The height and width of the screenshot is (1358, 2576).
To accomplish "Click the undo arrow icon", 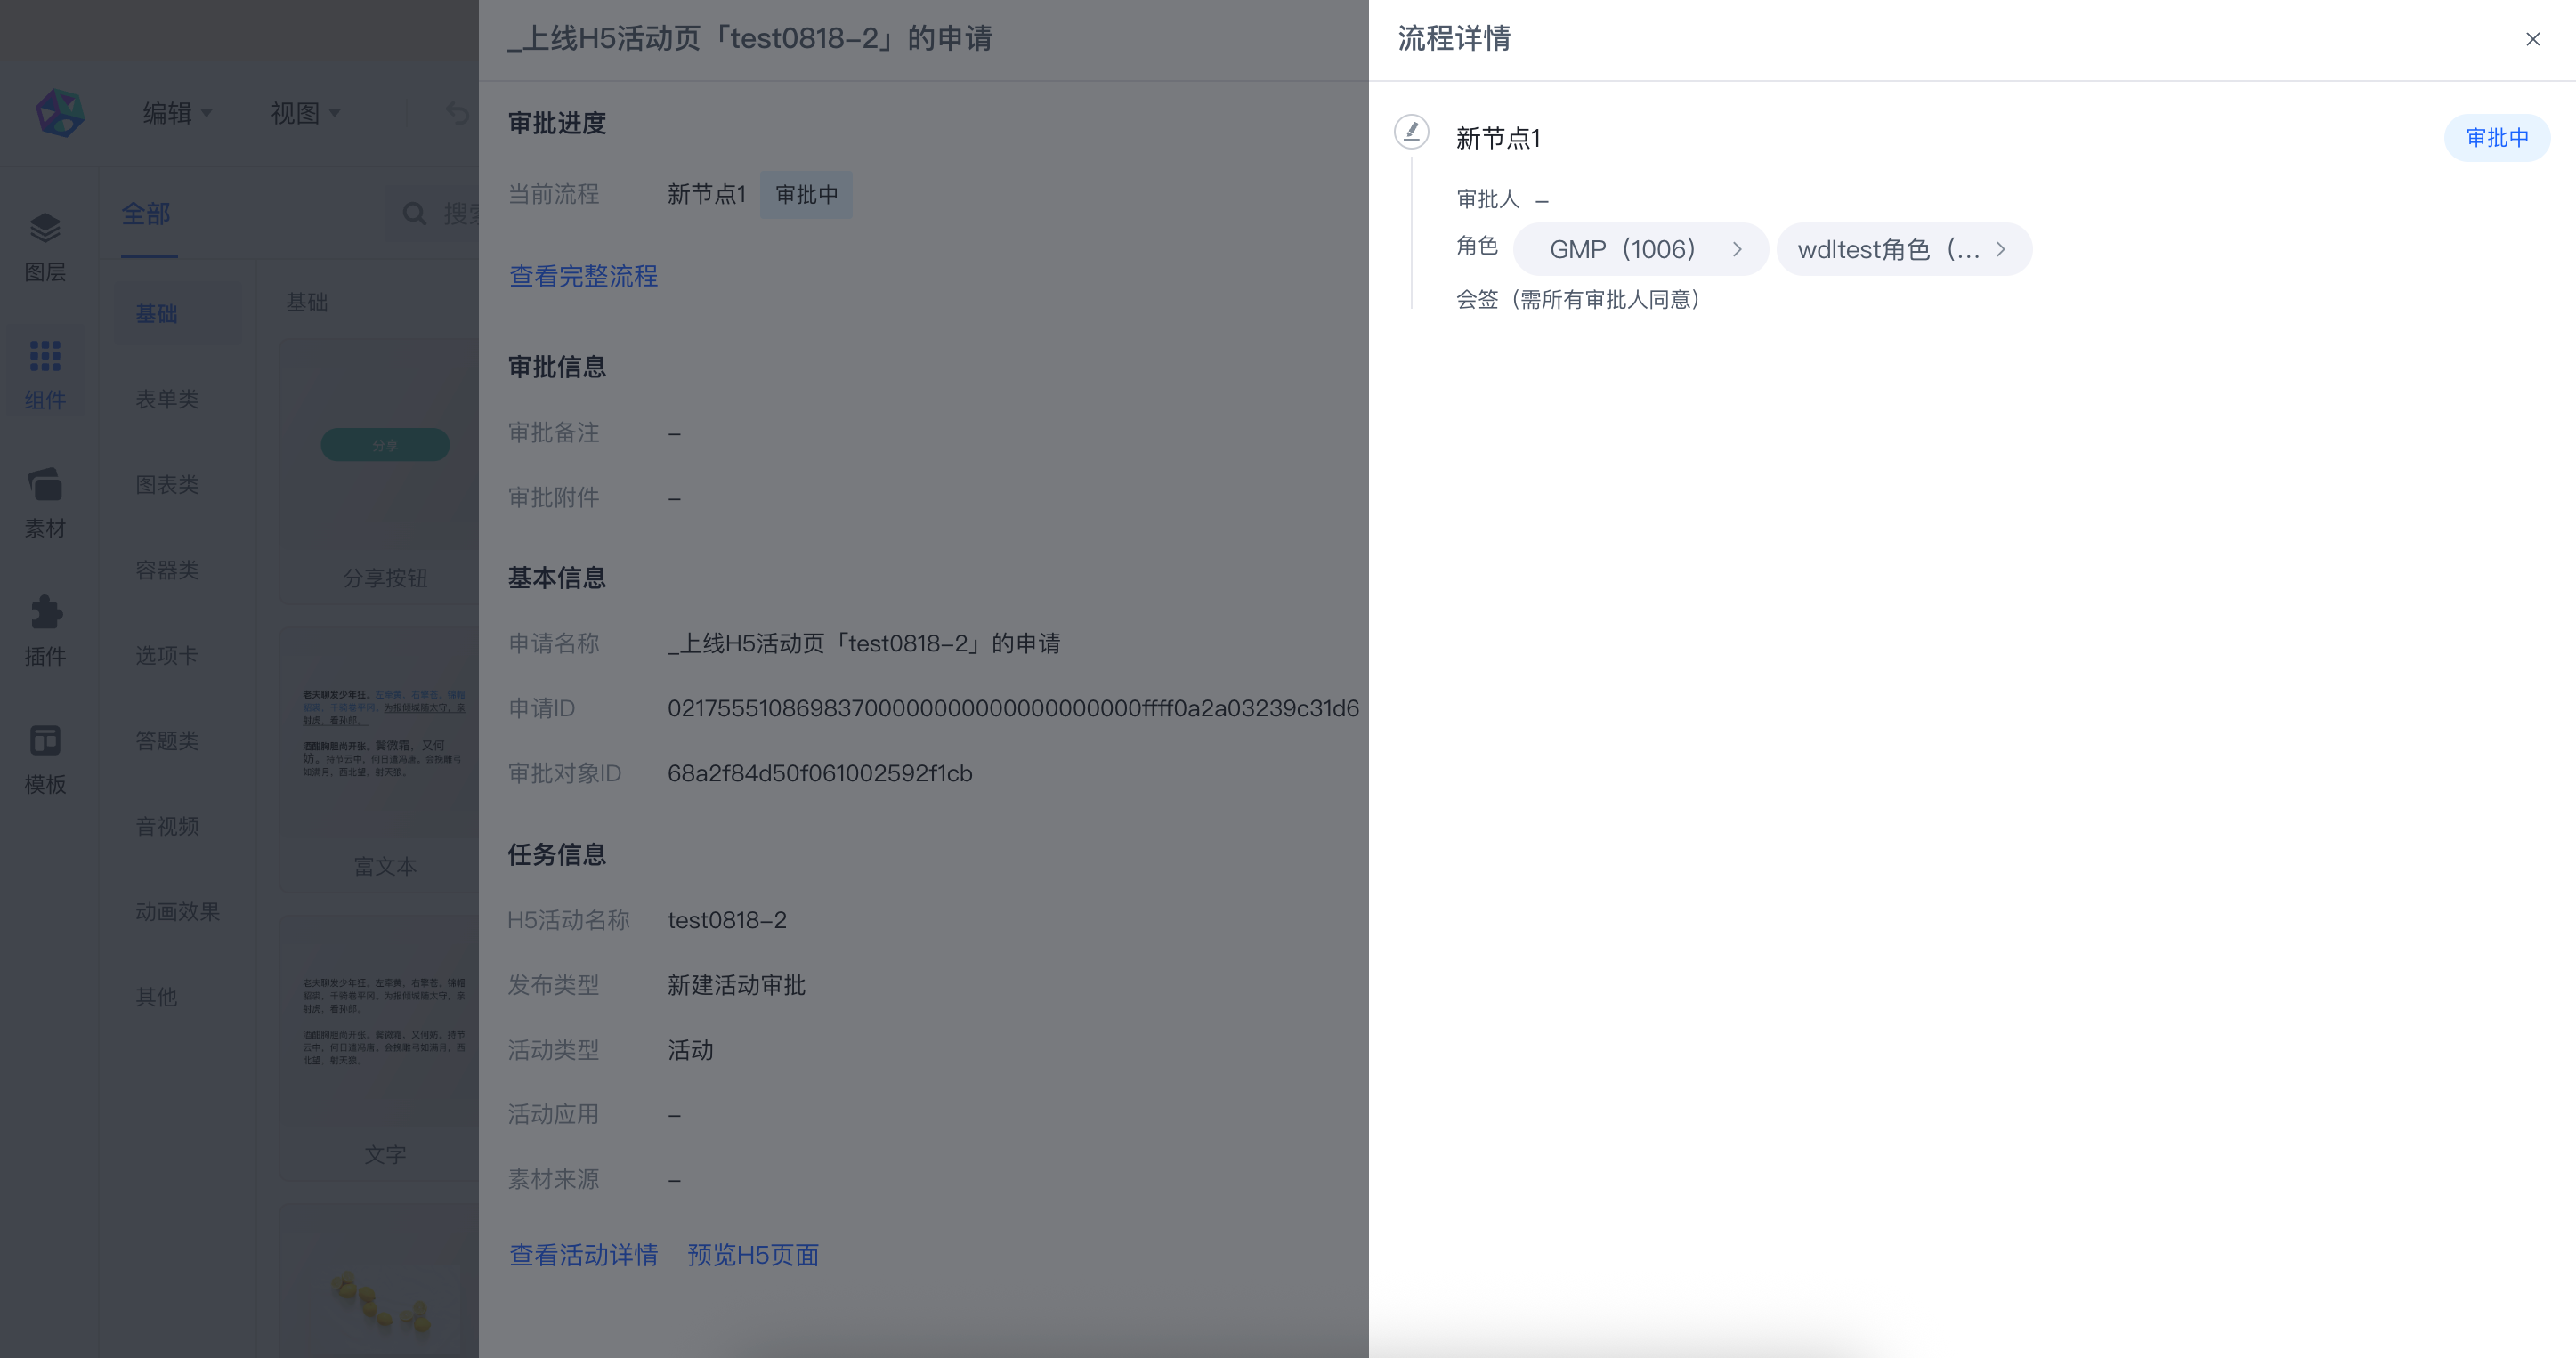I will [457, 113].
